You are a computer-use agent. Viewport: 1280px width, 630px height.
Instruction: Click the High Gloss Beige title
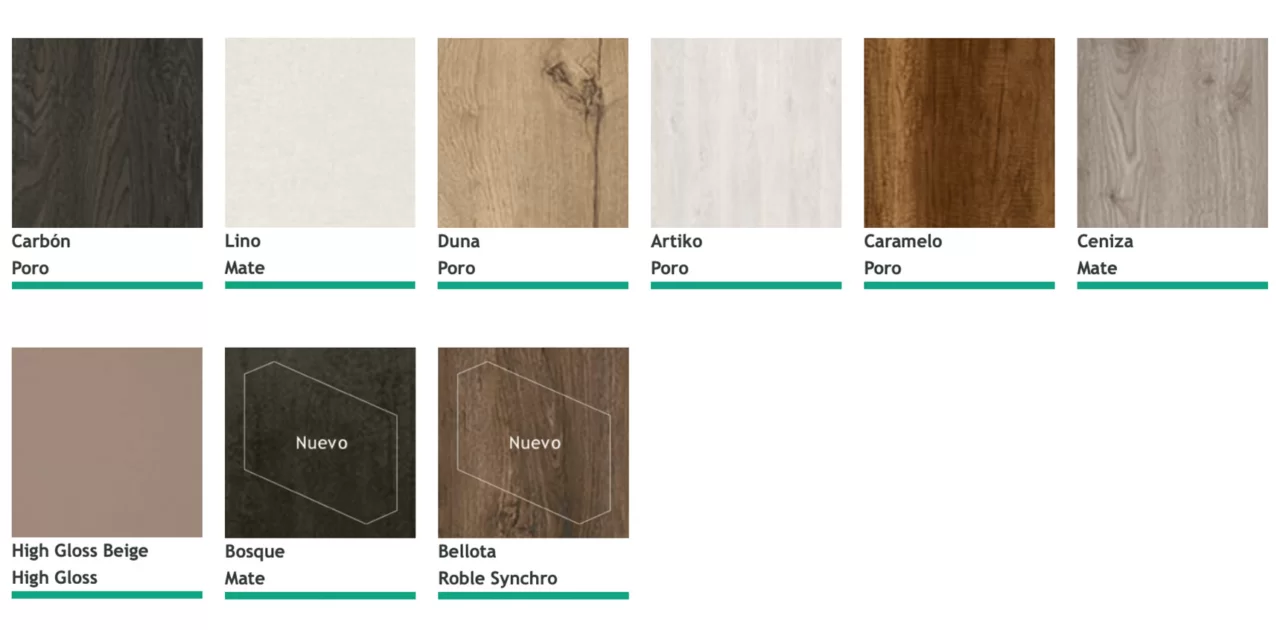[x=80, y=551]
